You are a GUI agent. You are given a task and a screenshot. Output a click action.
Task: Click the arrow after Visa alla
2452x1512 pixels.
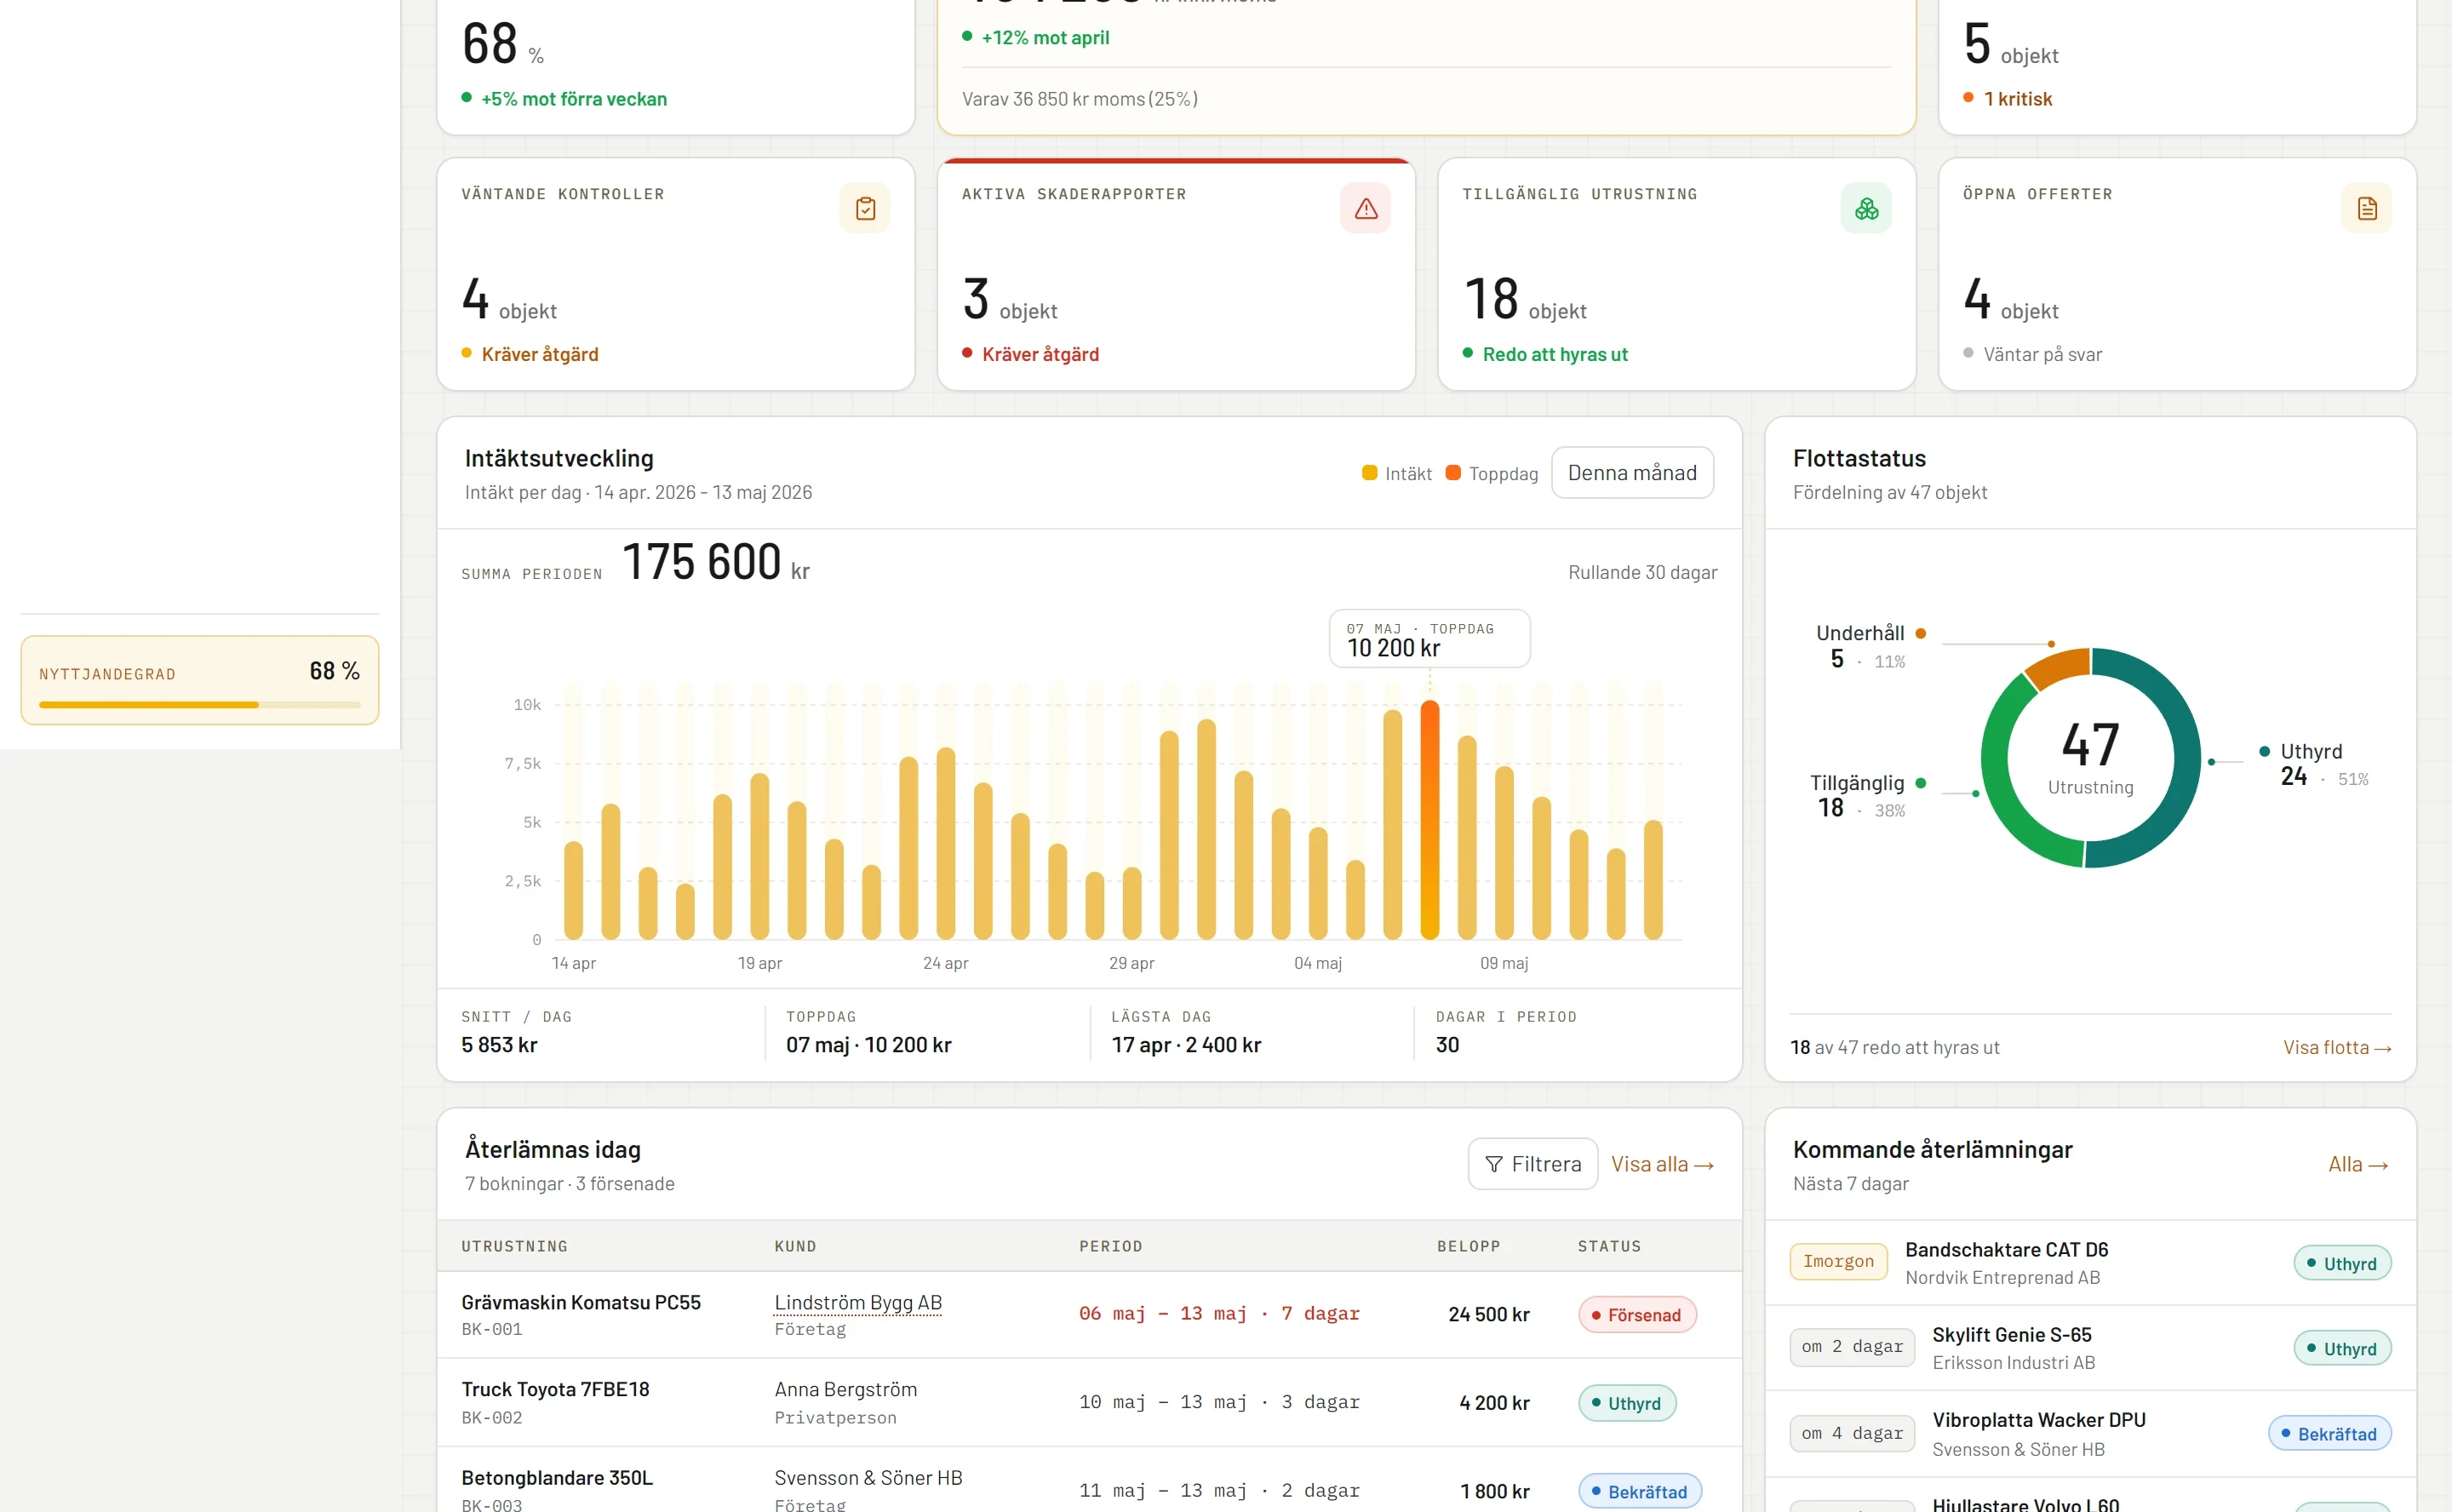pos(1704,1165)
